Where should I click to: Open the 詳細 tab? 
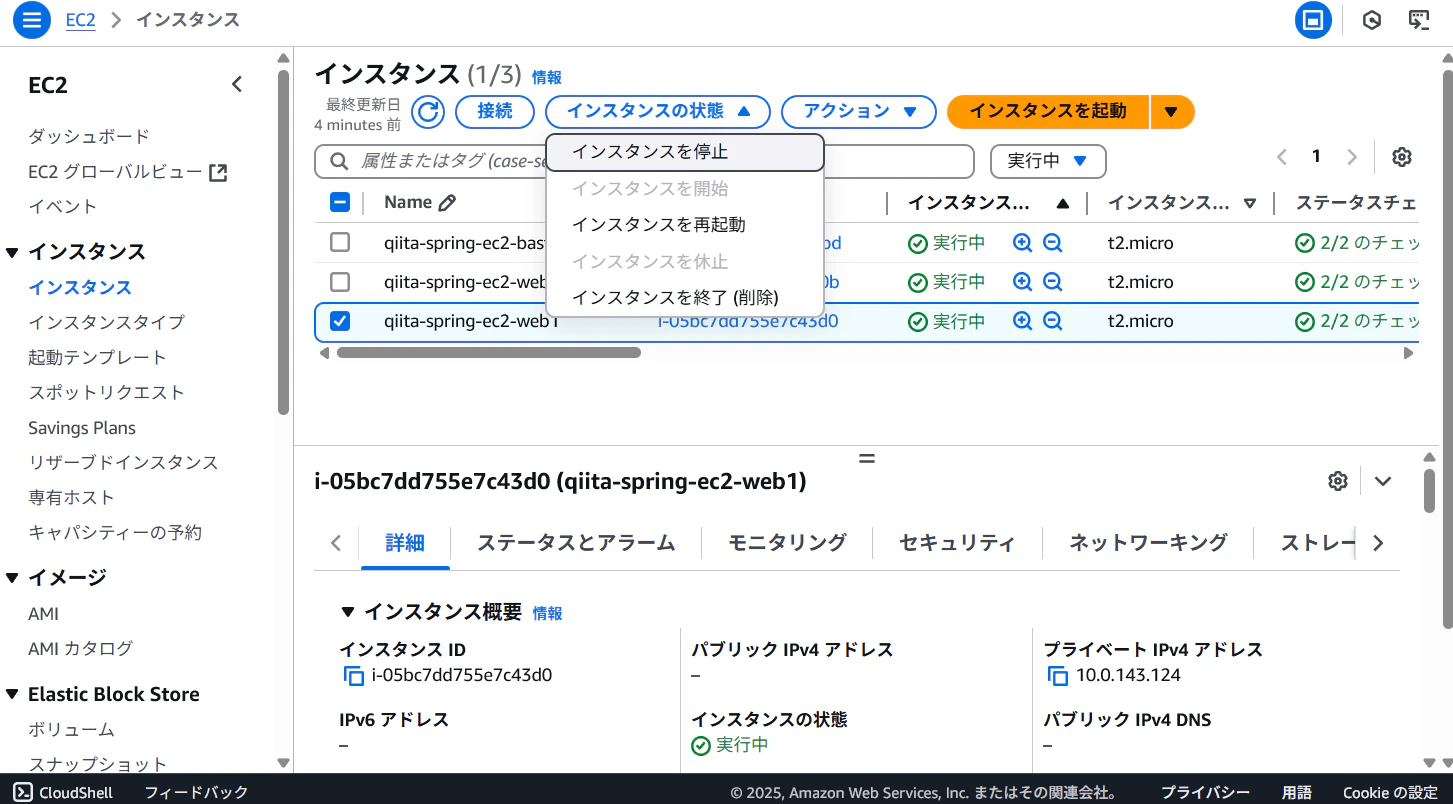point(405,543)
